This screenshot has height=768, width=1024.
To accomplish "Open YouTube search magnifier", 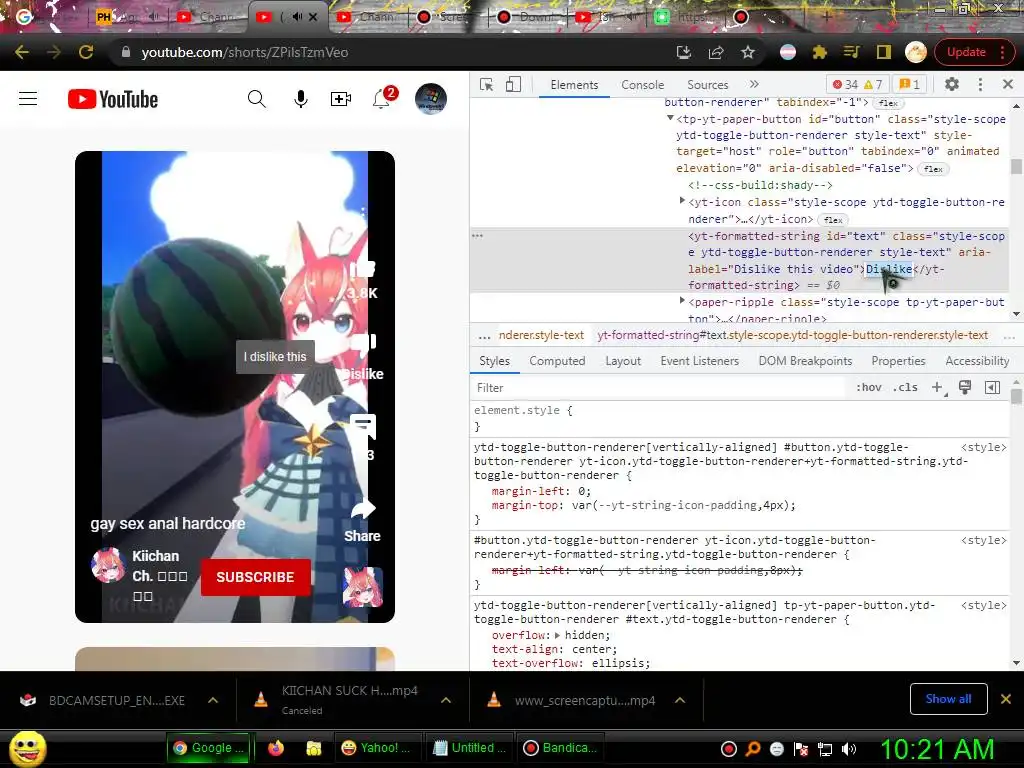I will [257, 99].
